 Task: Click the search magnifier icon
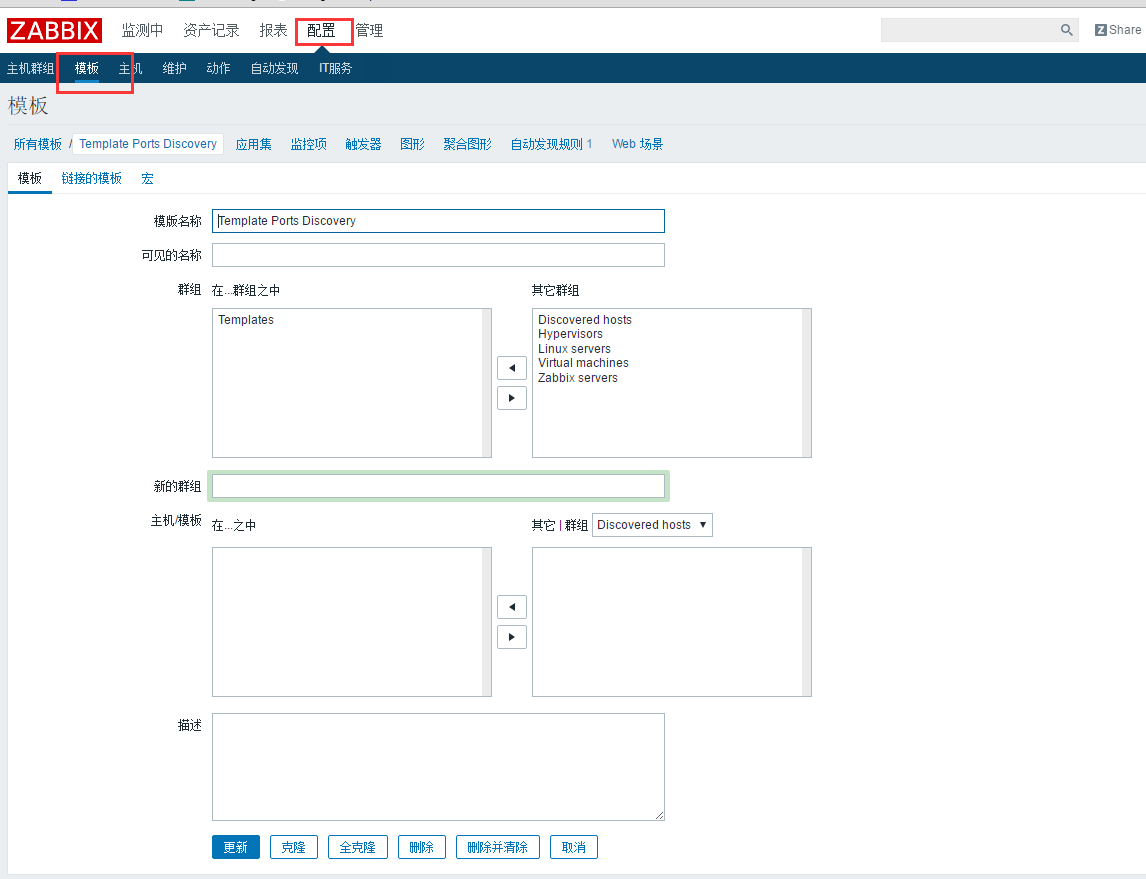(x=1066, y=30)
